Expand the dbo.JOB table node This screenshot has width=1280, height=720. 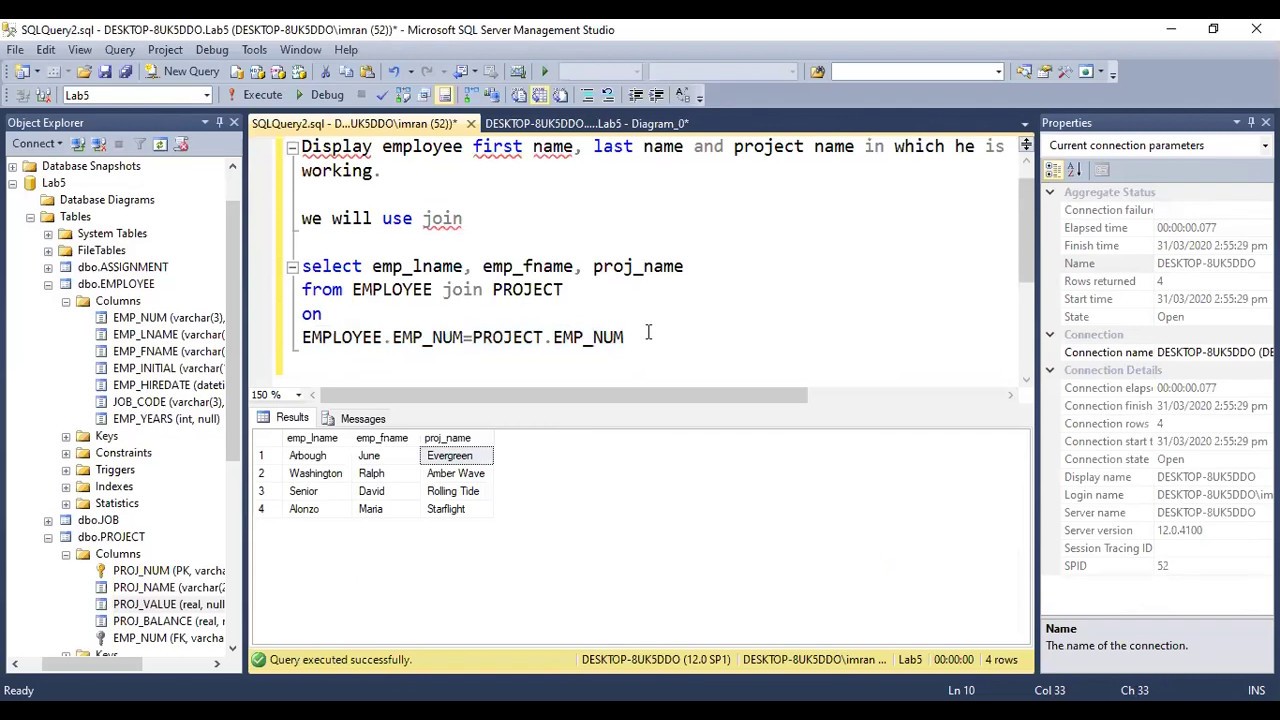pyautogui.click(x=48, y=520)
